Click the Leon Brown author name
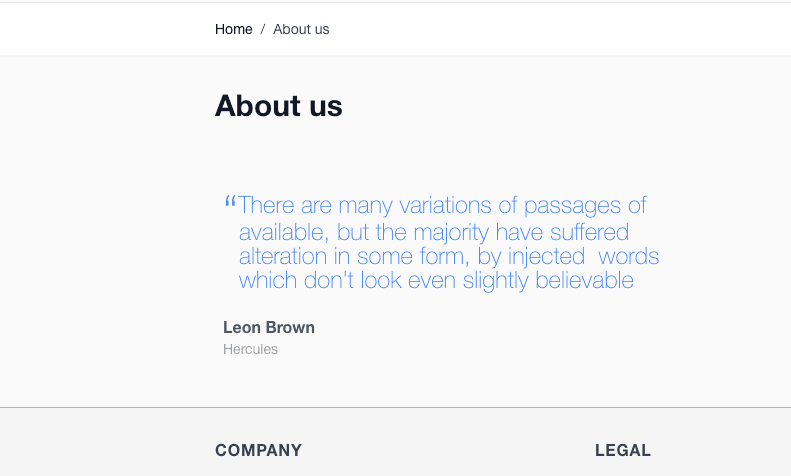Viewport: 791px width, 476px height. pyautogui.click(x=269, y=327)
